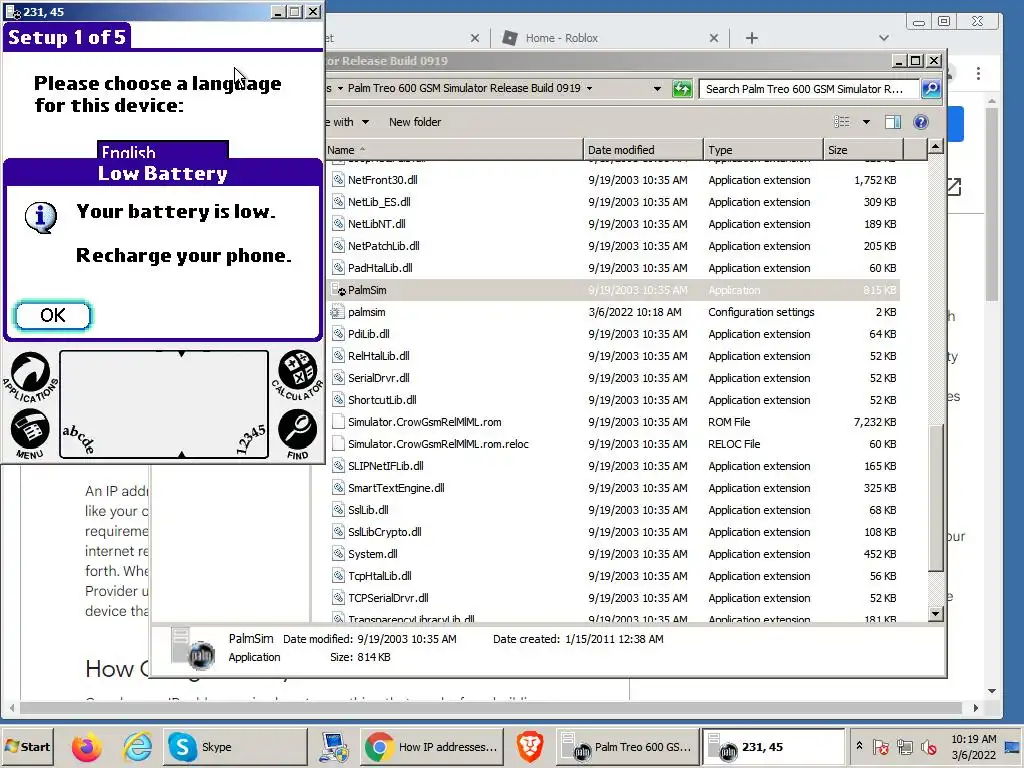Click scroll down arrow in file list
Screen dimensions: 1024x768
[x=935, y=613]
